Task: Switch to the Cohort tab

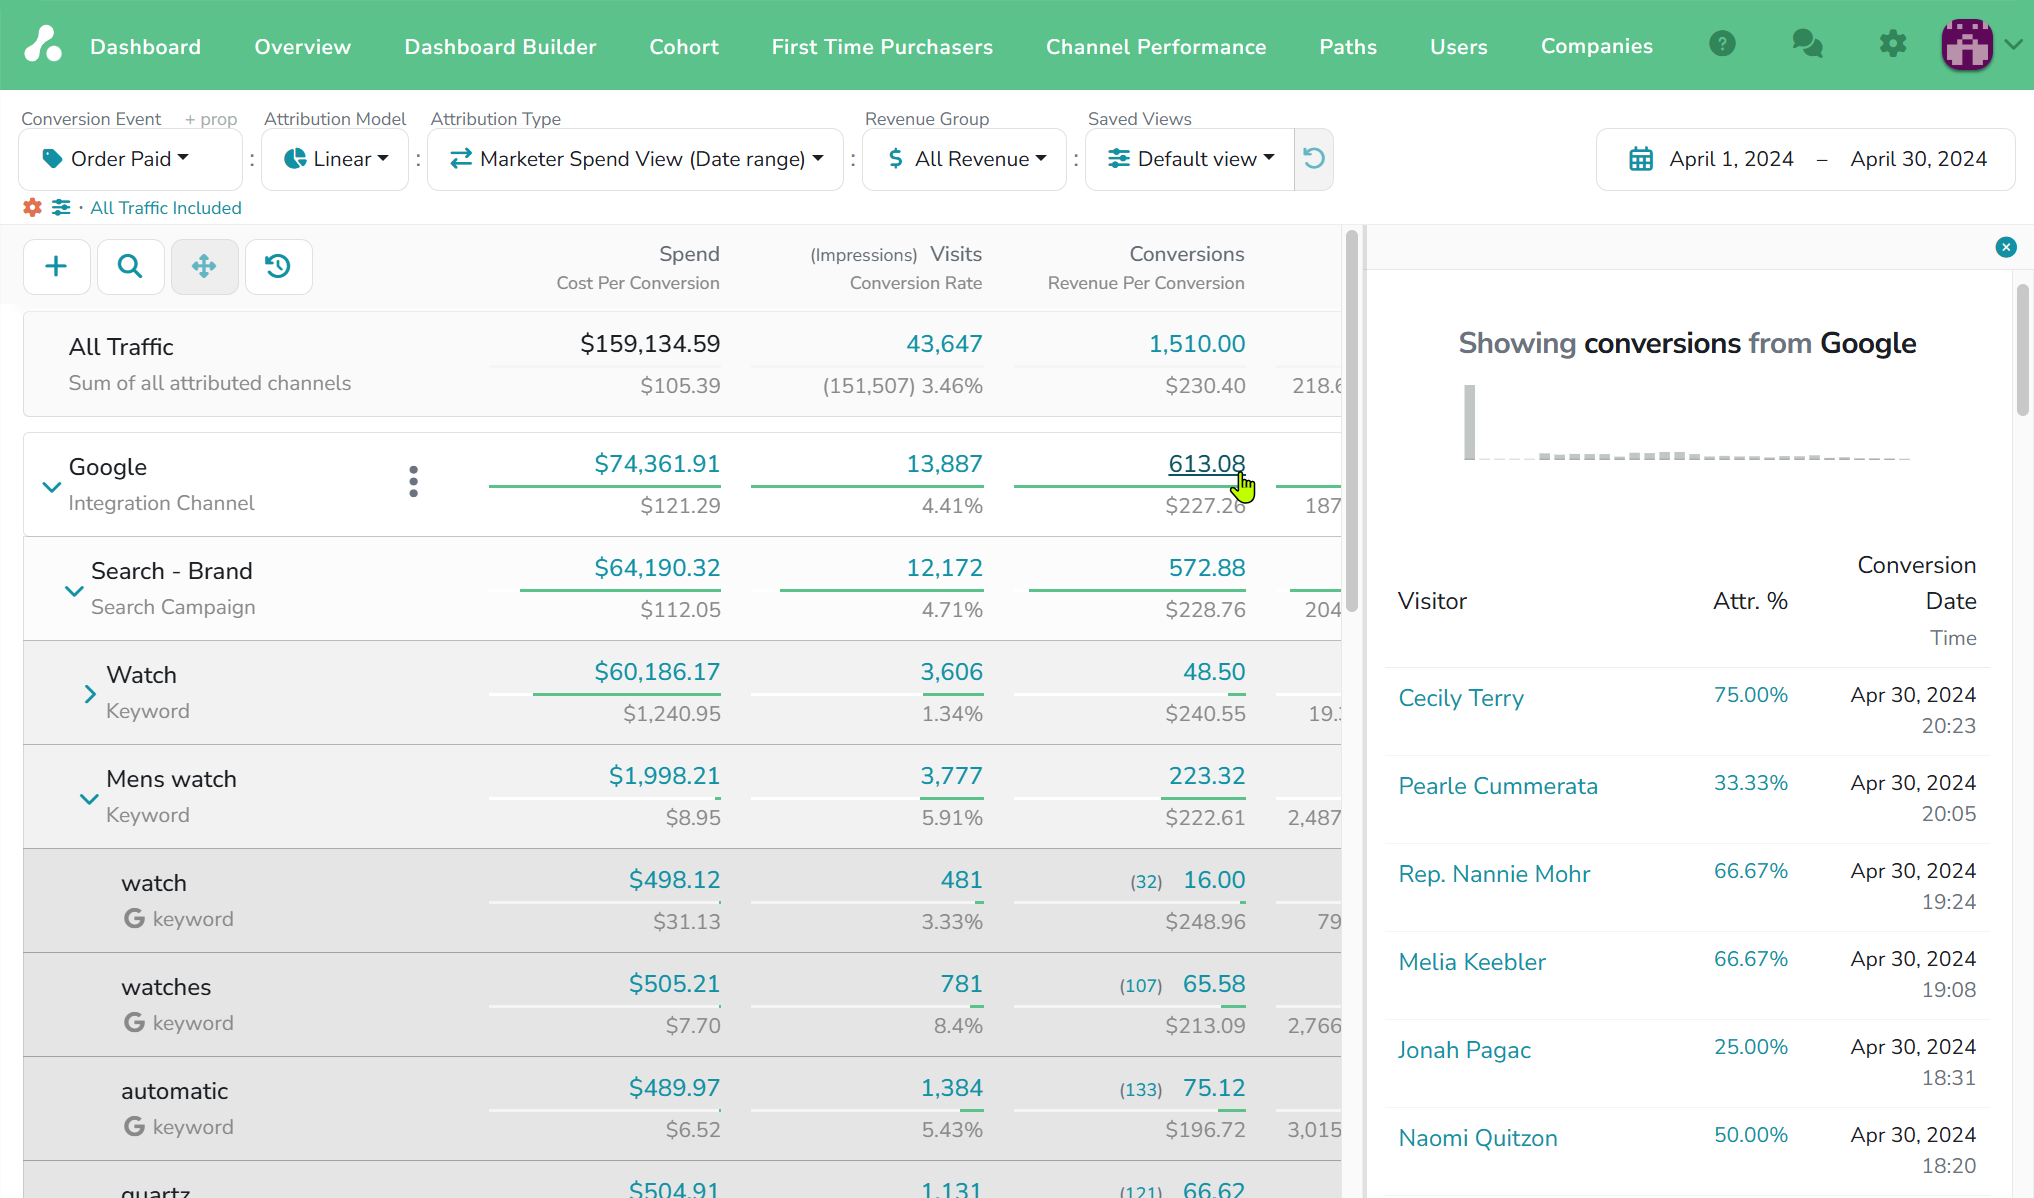Action: tap(684, 47)
